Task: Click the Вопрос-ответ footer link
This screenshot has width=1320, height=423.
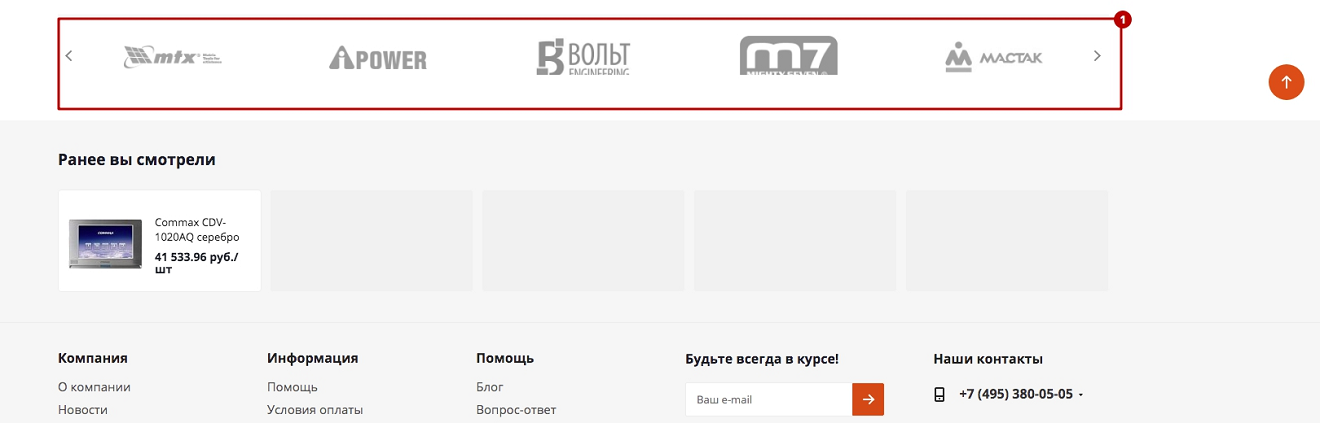Action: 516,410
